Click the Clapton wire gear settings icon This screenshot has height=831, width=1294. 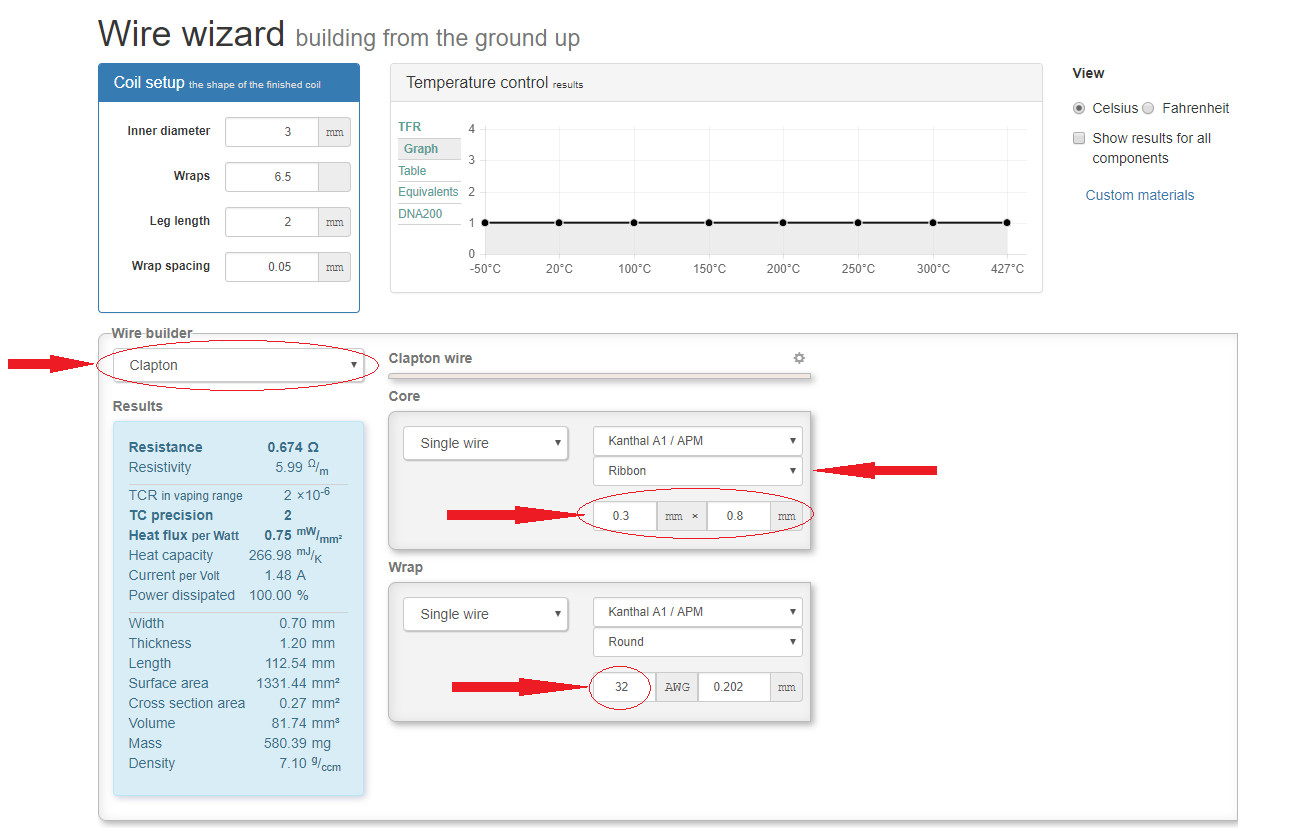pyautogui.click(x=799, y=358)
